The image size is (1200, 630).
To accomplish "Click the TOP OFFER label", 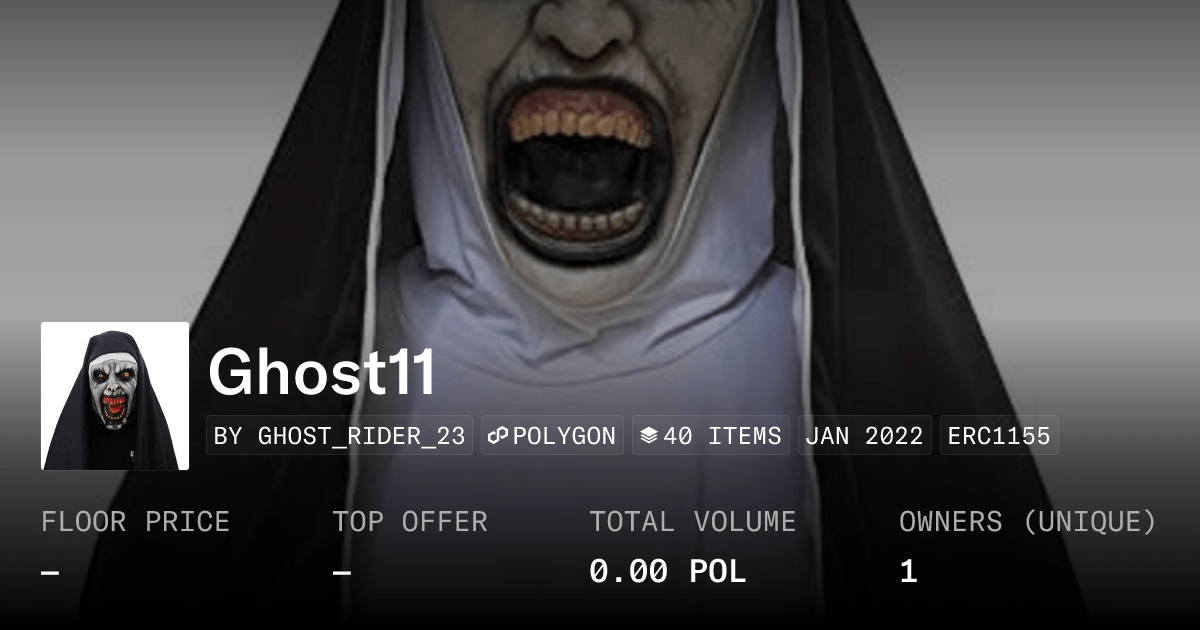I will coord(410,522).
